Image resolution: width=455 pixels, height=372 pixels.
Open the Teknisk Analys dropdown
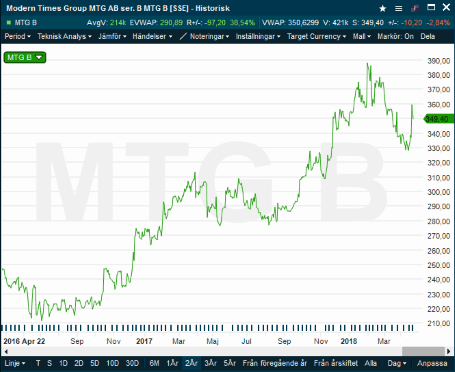pos(64,36)
